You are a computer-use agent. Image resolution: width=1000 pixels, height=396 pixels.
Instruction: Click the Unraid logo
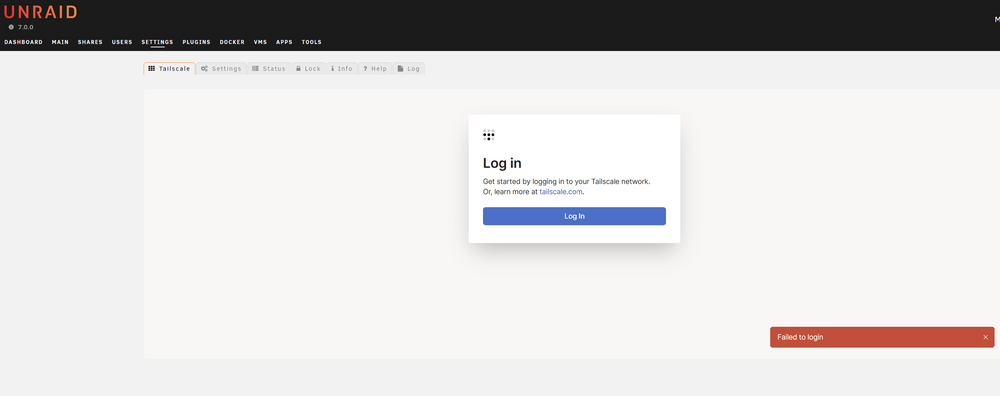tap(40, 11)
